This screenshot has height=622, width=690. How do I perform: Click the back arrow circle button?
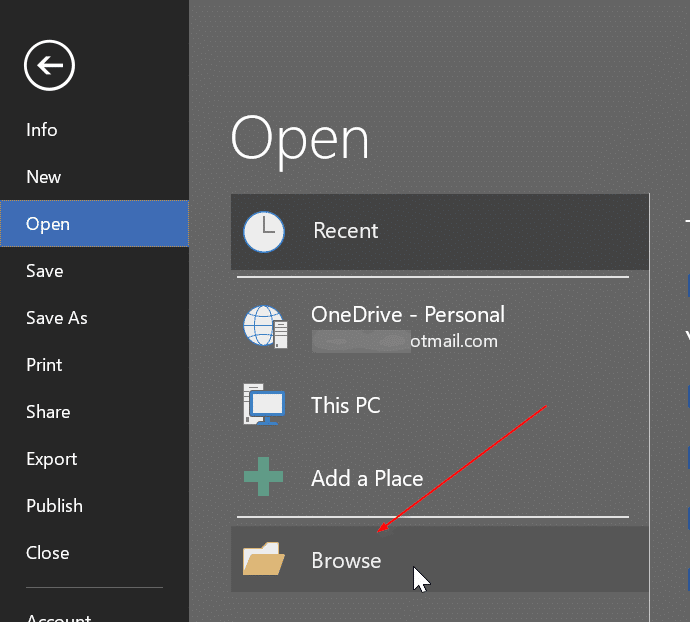(x=49, y=65)
